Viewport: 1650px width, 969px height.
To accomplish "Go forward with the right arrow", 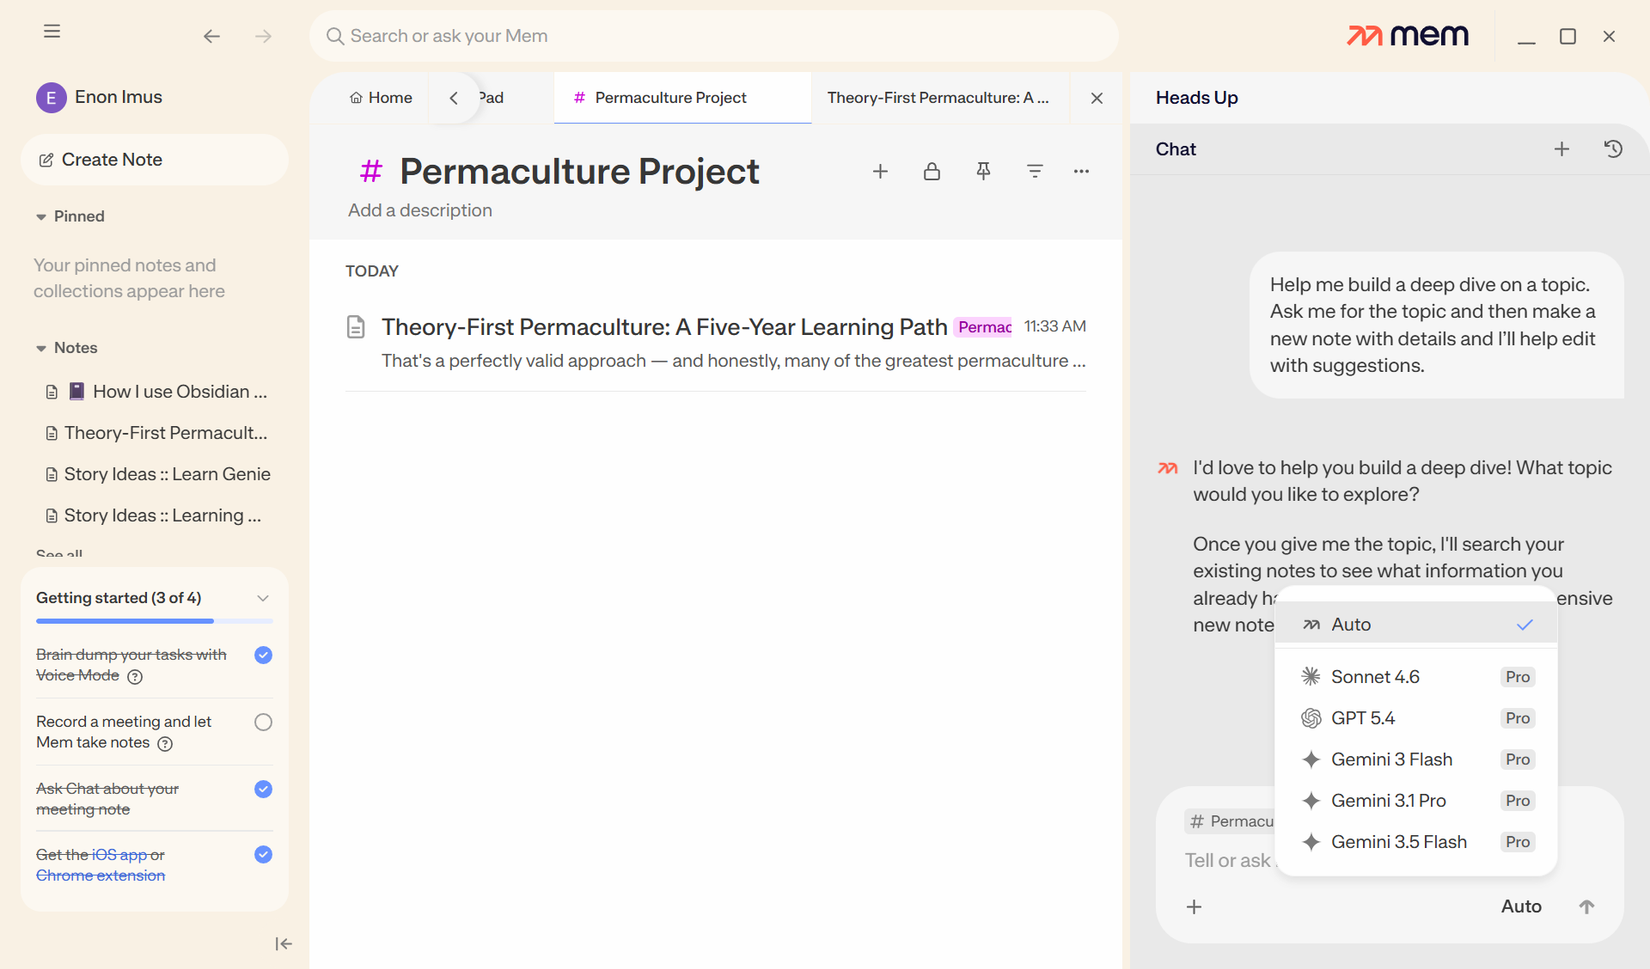I will pyautogui.click(x=263, y=36).
